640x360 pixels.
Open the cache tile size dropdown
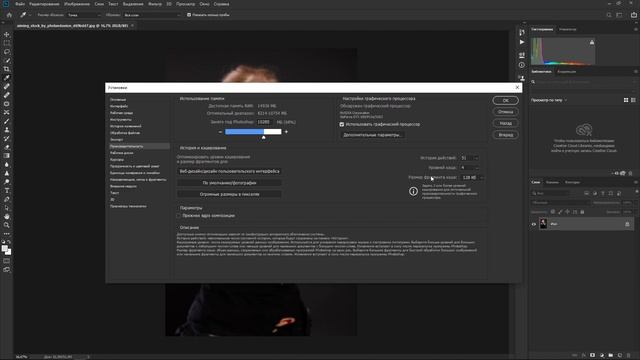click(x=482, y=178)
